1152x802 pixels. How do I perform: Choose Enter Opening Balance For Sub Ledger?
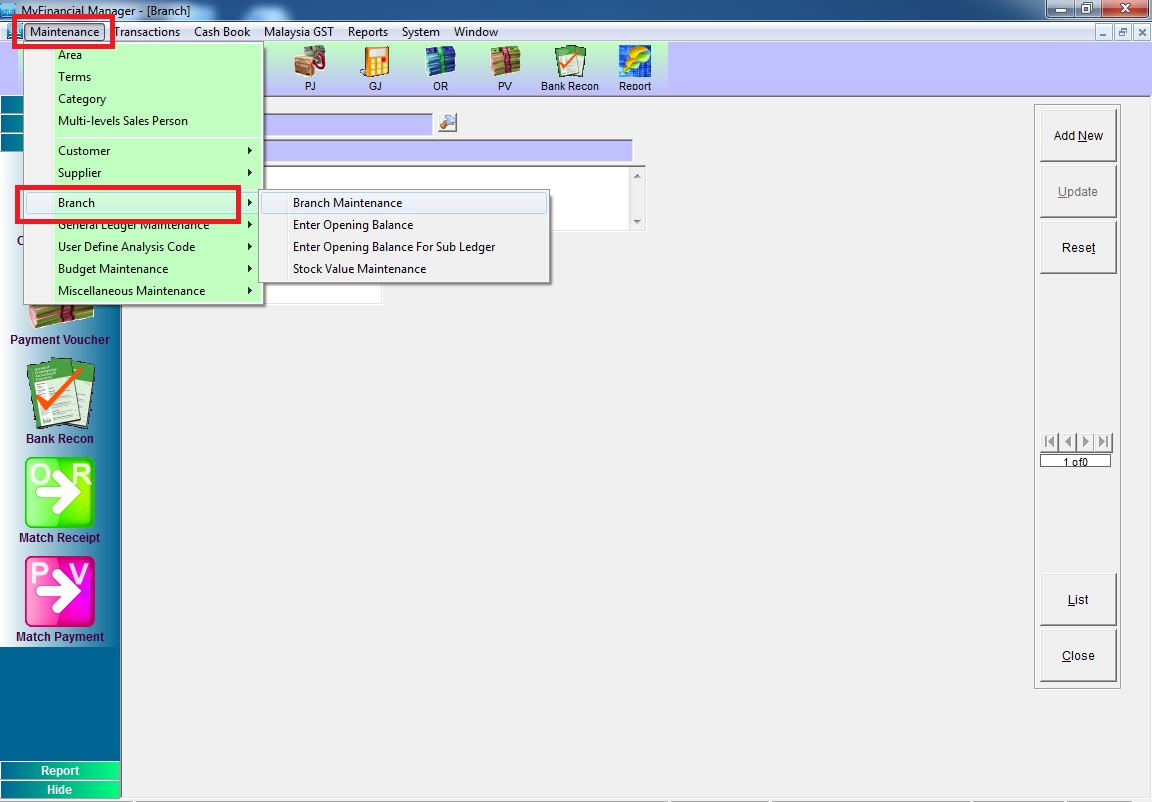point(394,247)
